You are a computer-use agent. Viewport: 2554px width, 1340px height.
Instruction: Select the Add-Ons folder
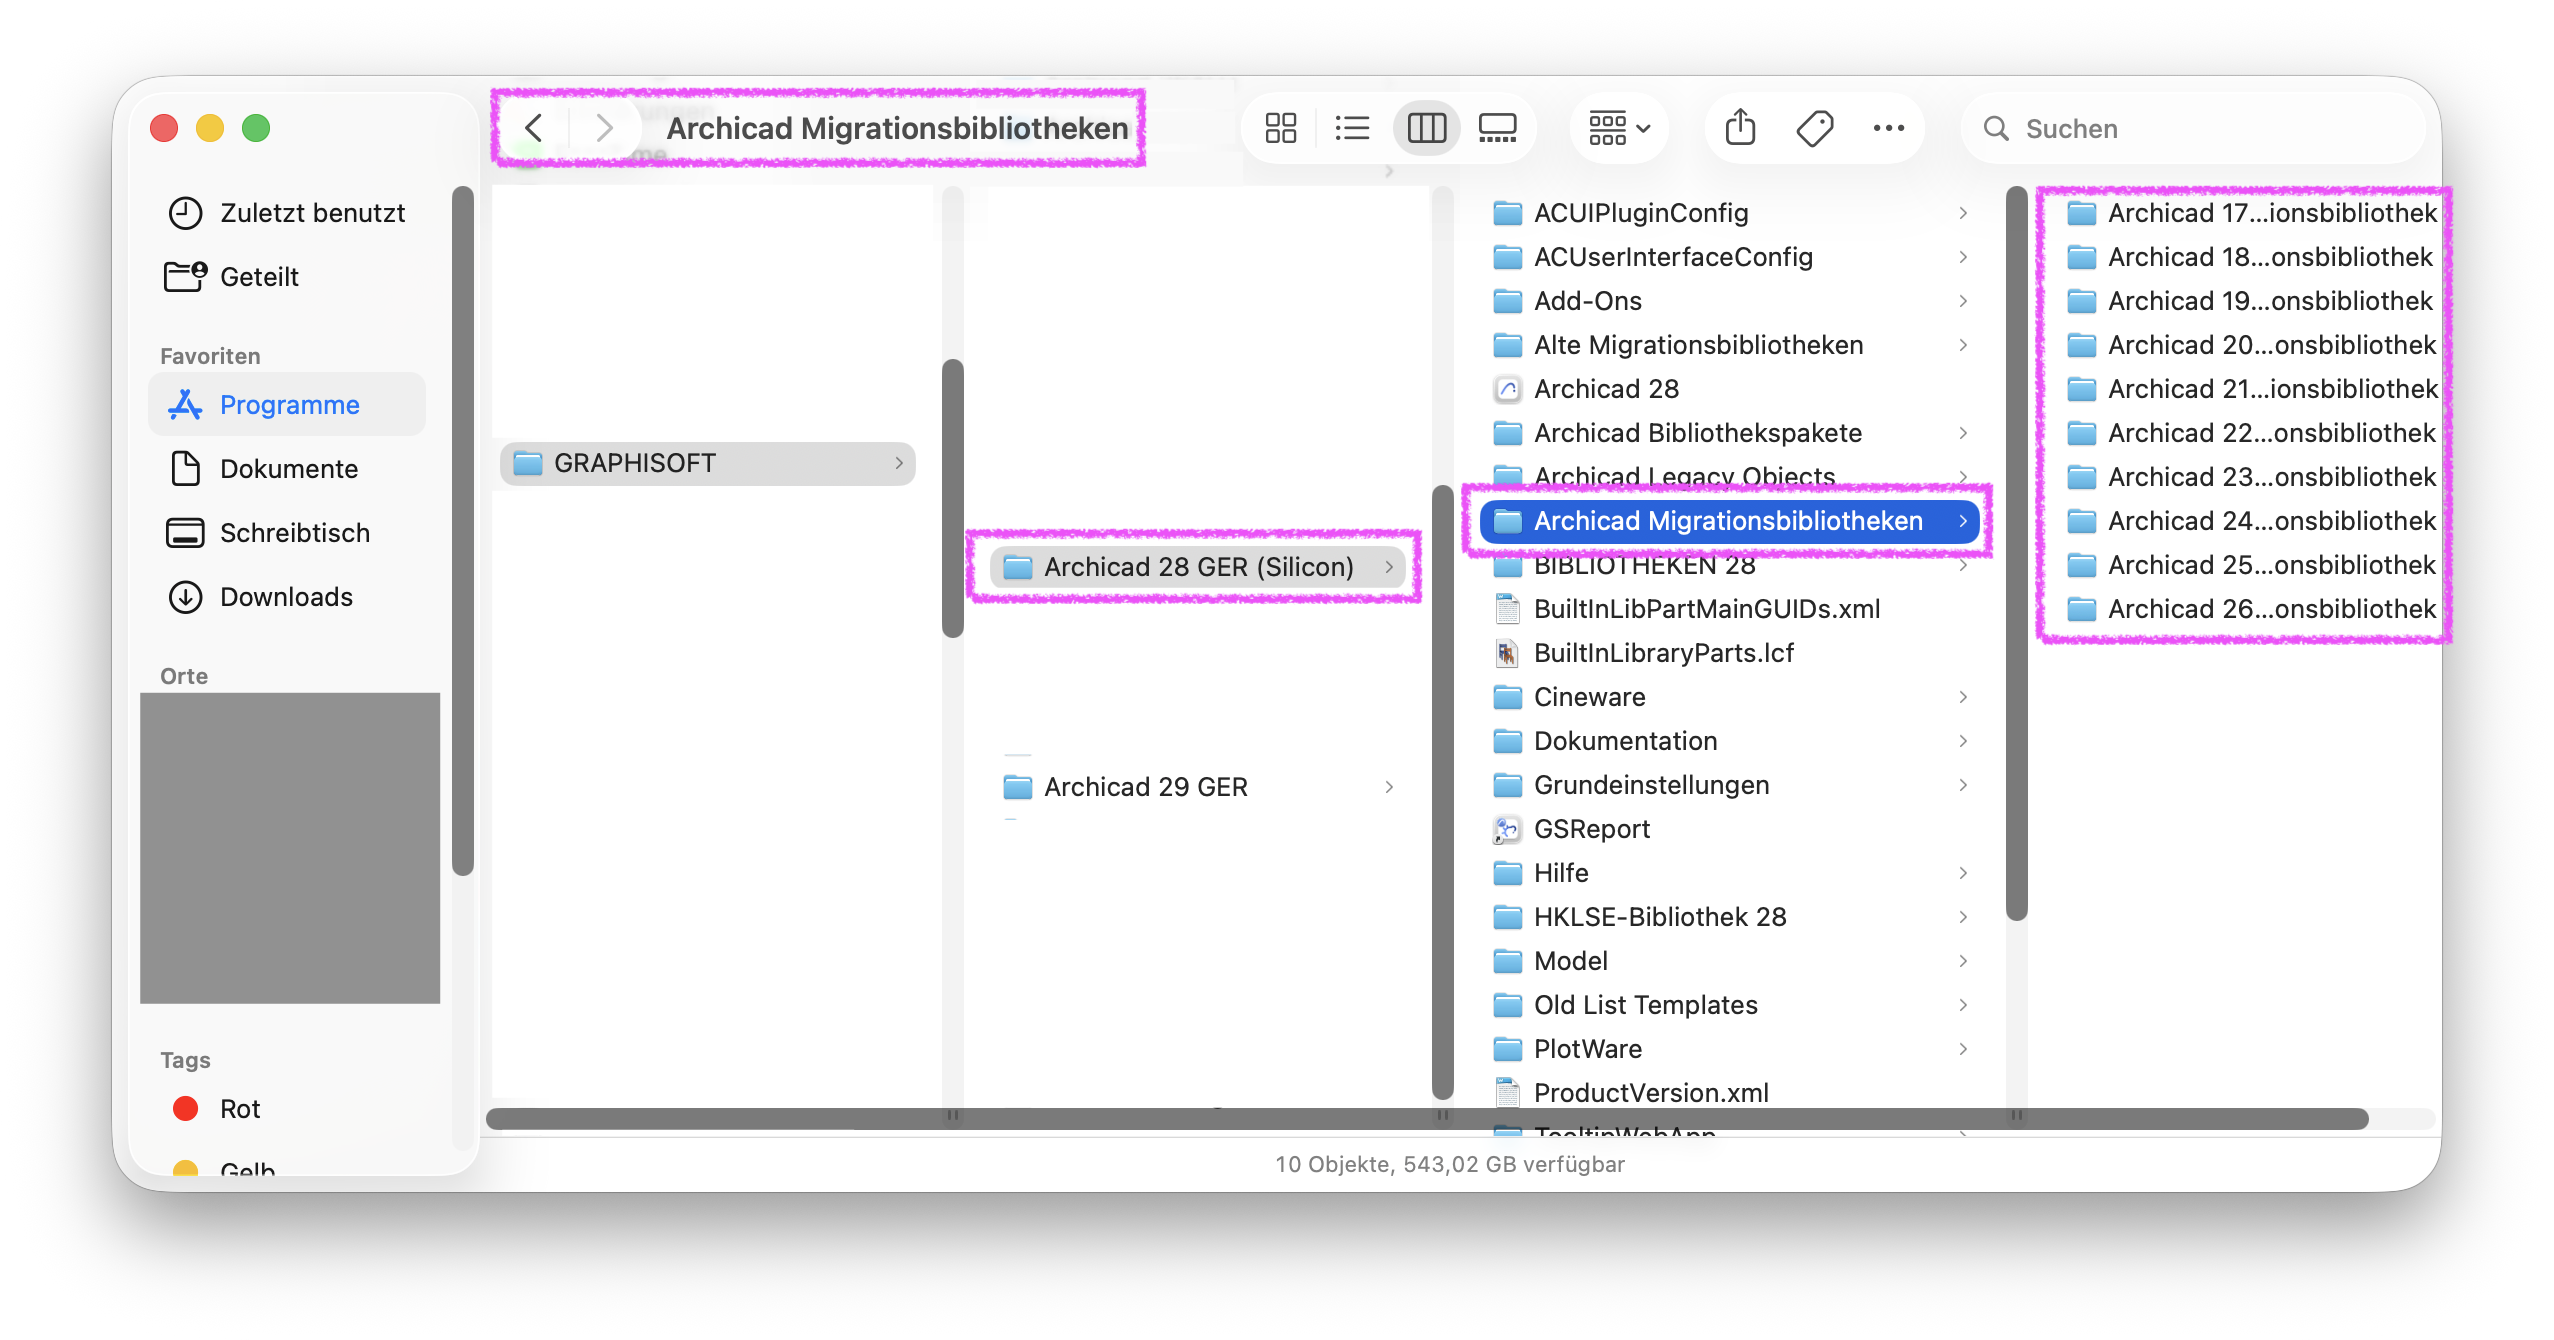click(1730, 301)
